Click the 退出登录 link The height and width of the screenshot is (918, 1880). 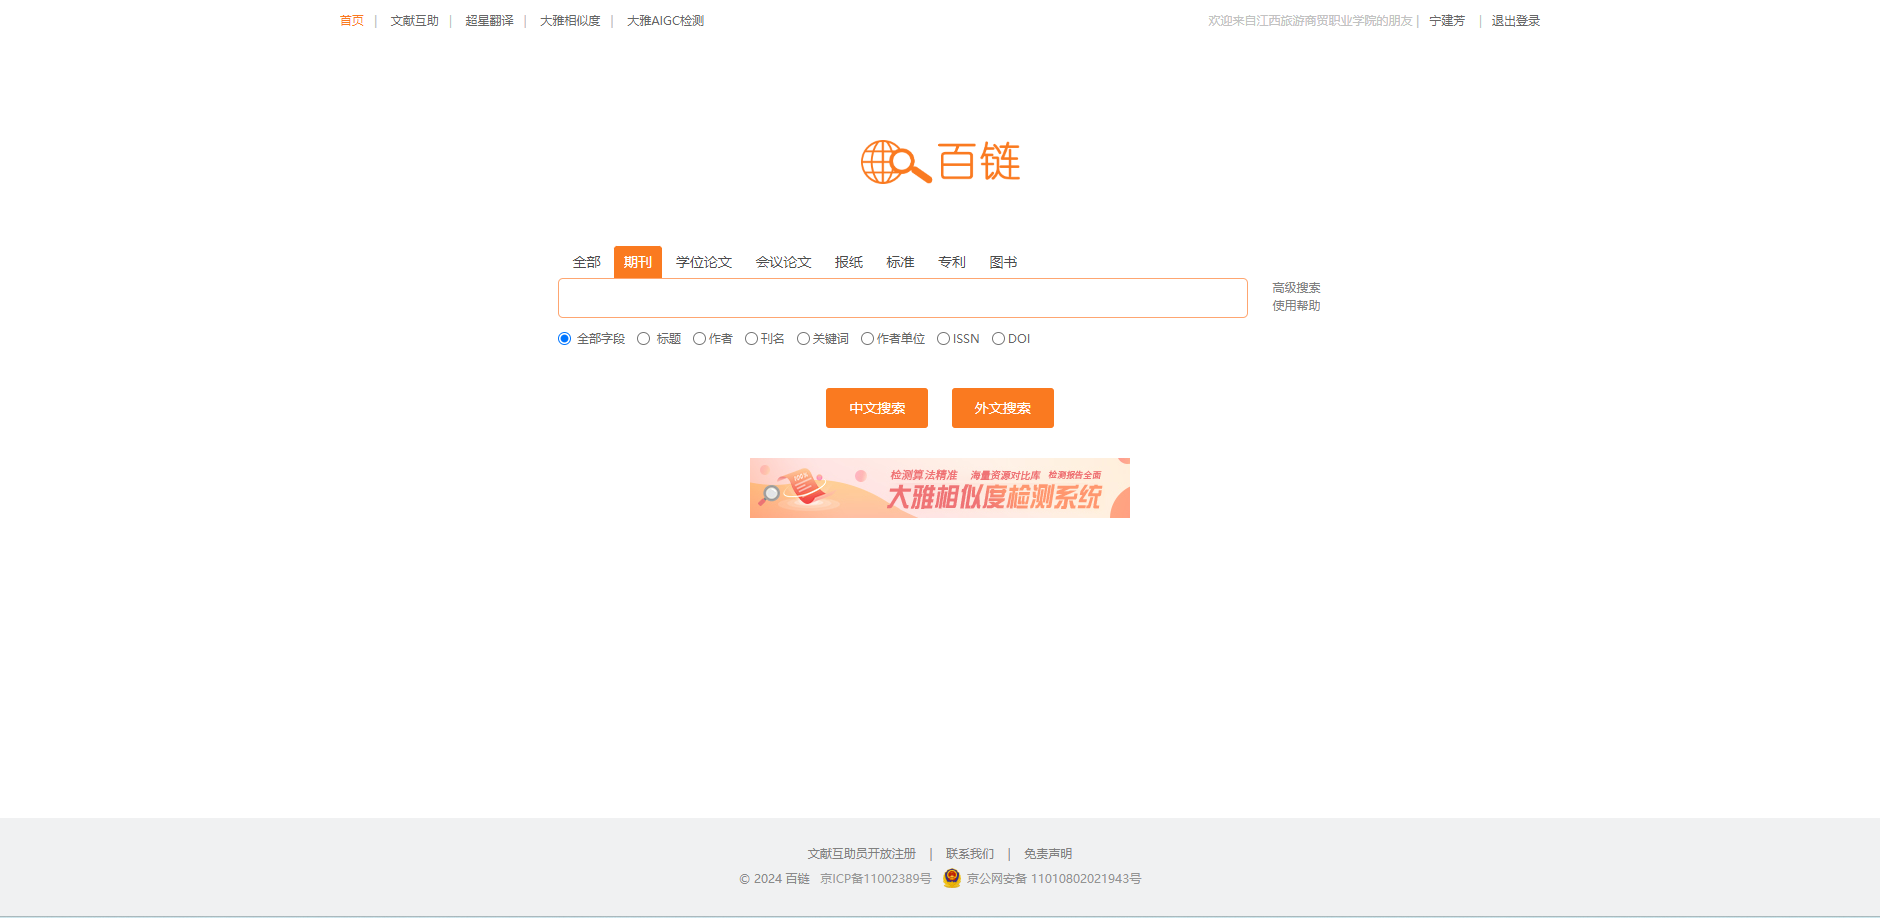(x=1515, y=21)
